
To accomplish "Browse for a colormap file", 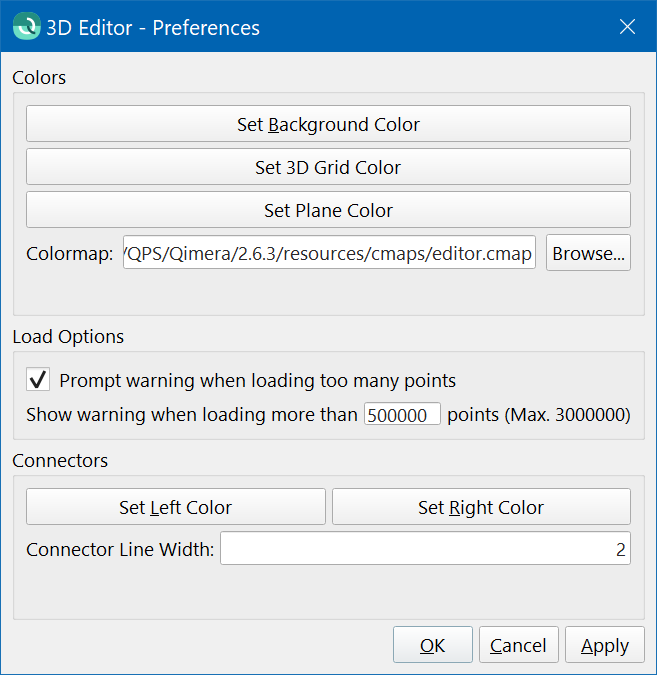I will pyautogui.click(x=588, y=253).
